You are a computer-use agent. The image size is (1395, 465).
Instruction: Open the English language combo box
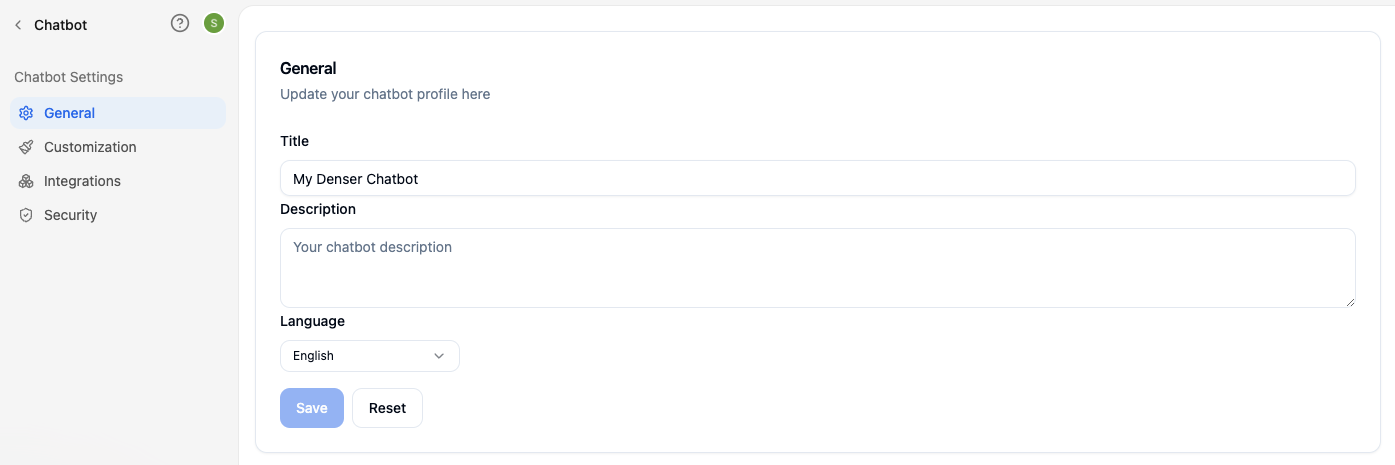[x=370, y=356]
